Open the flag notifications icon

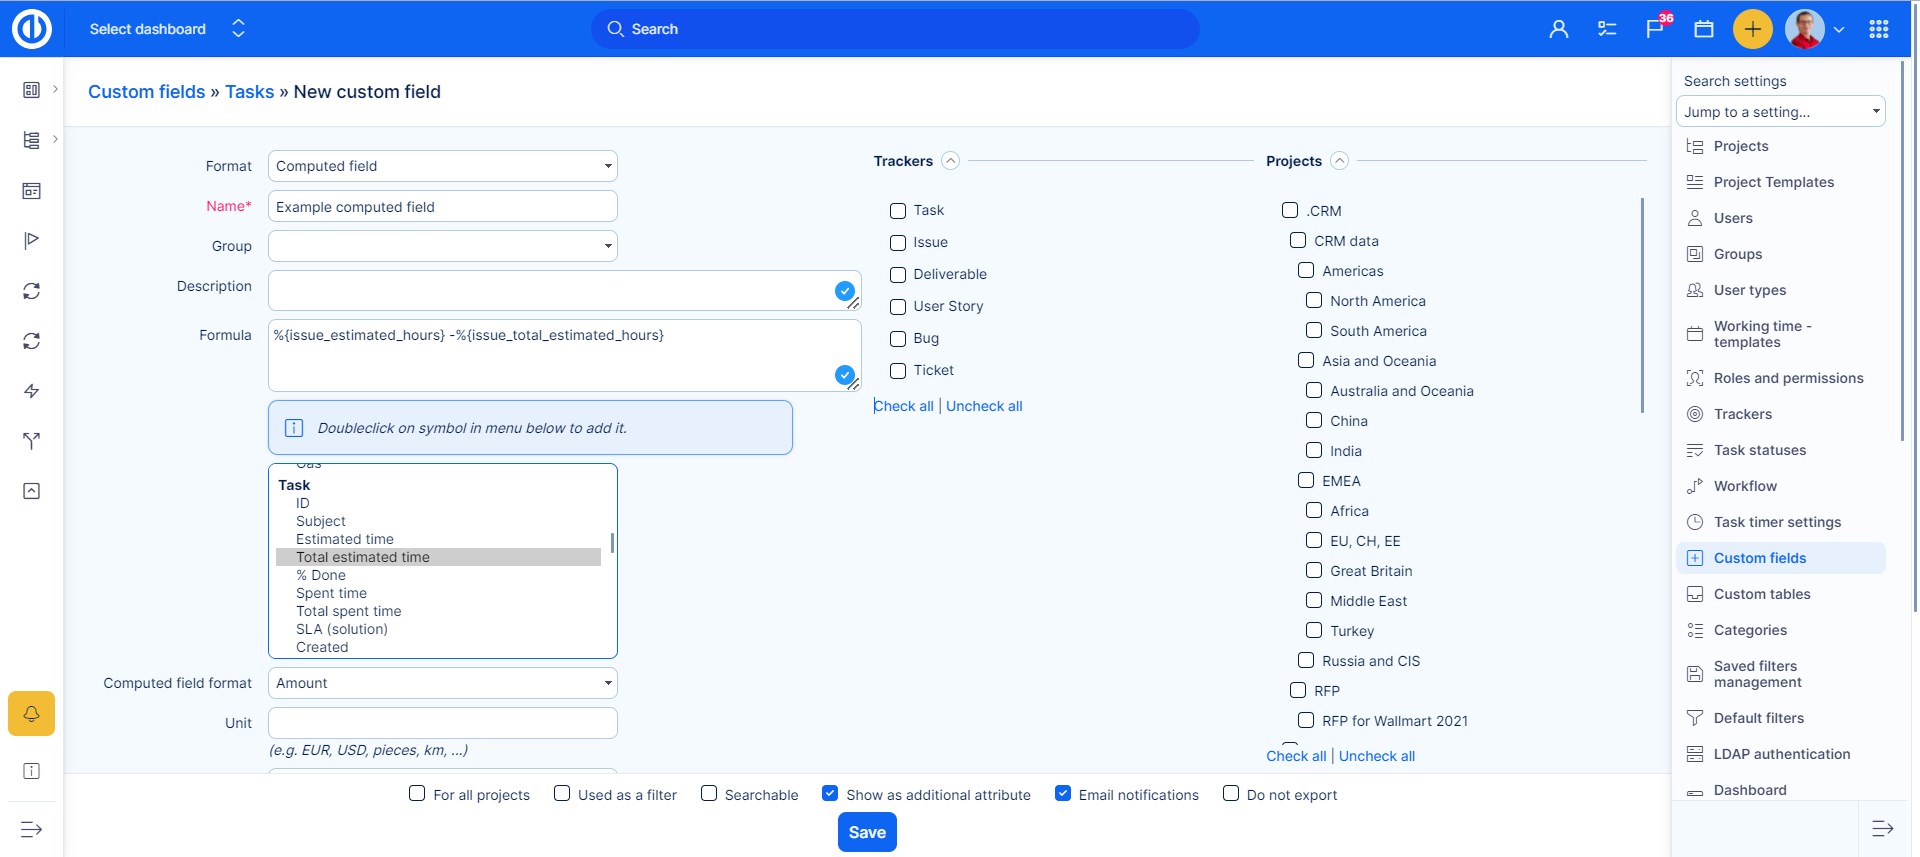(1655, 29)
